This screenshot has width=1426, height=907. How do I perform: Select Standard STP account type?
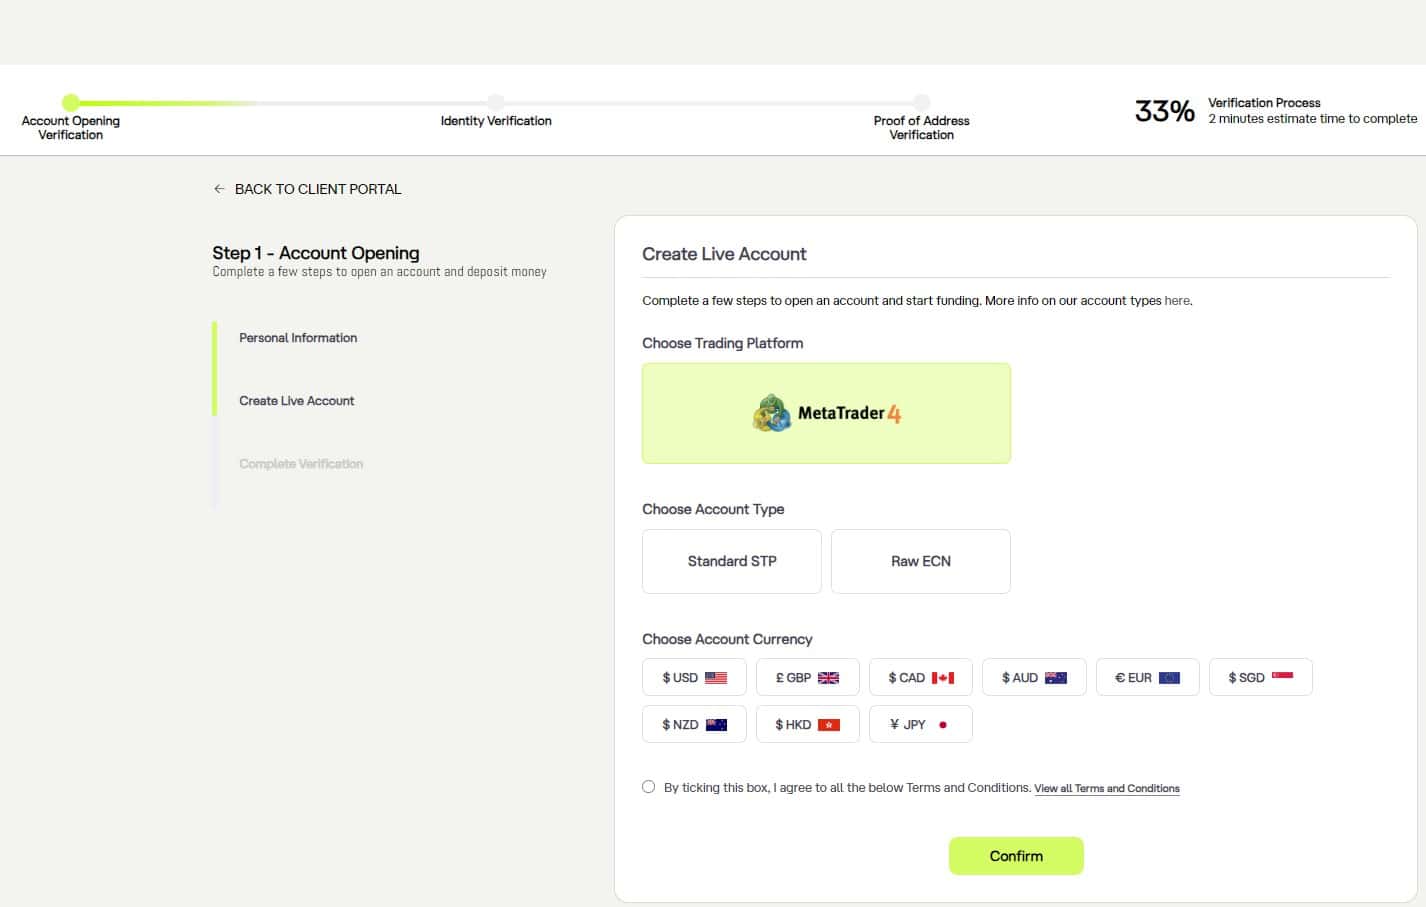click(732, 561)
